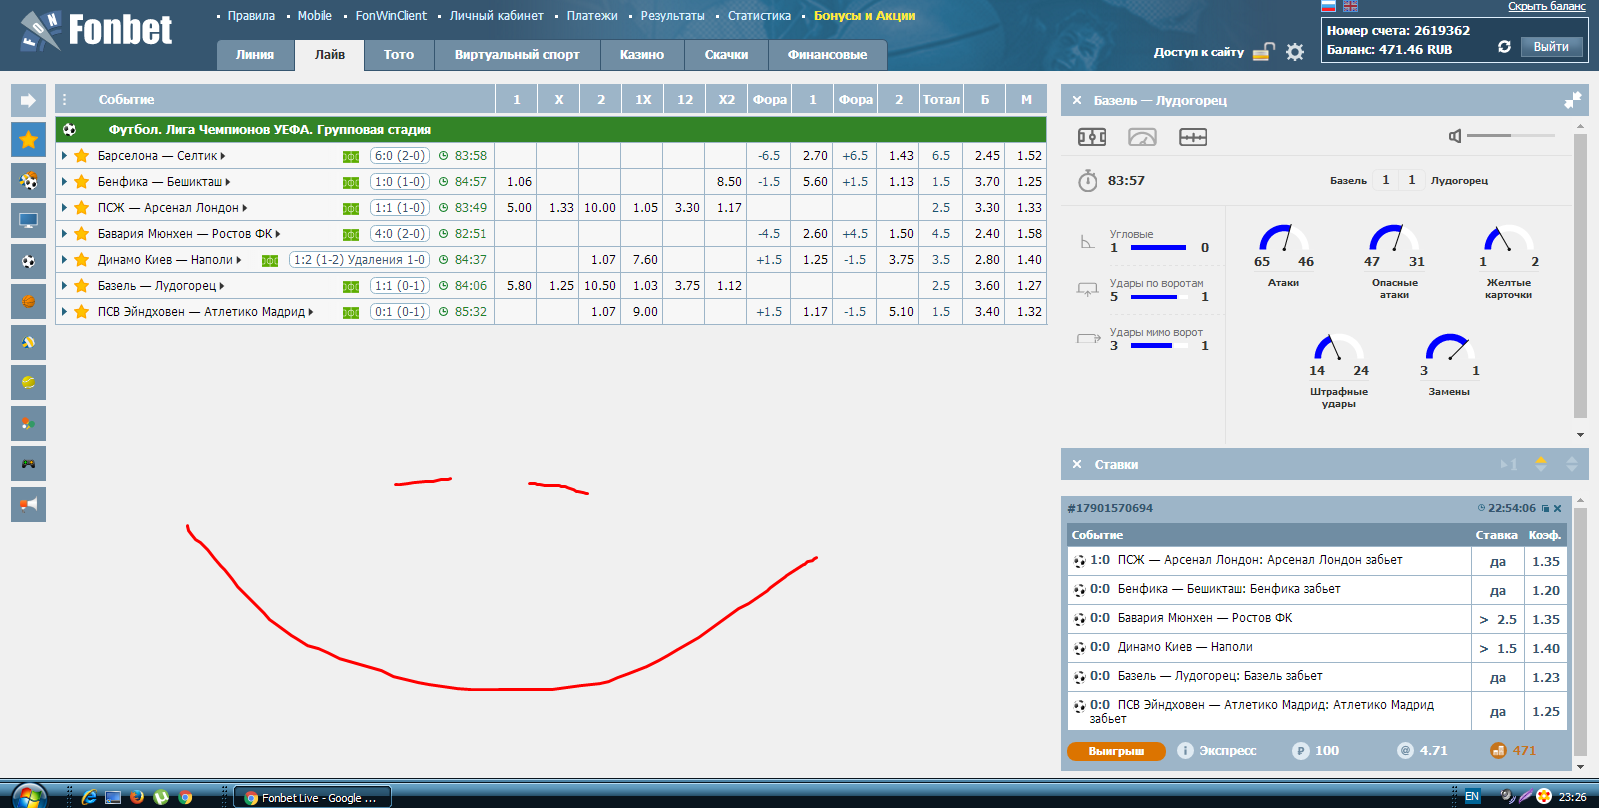Open Бонусы и Акции link
Image resolution: width=1599 pixels, height=808 pixels.
(864, 16)
